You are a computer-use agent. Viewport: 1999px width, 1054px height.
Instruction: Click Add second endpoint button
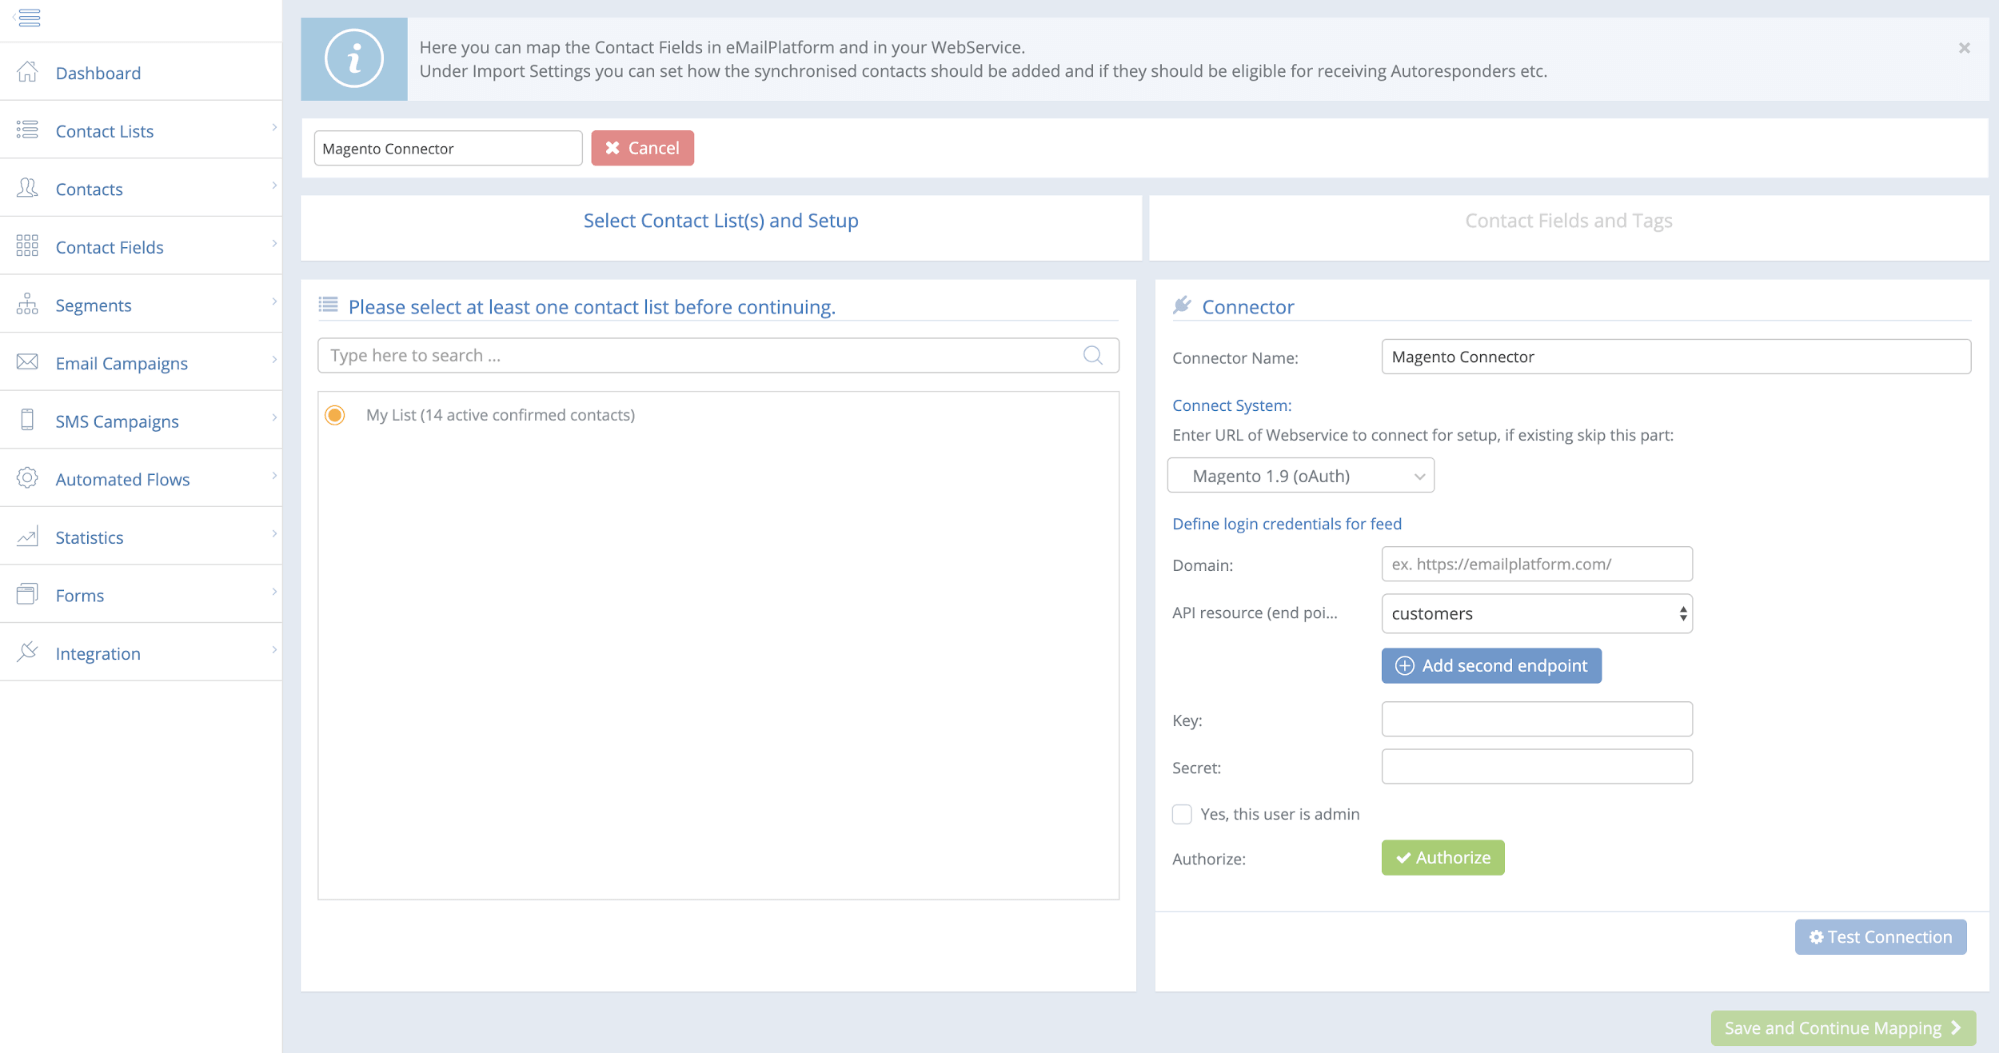pyautogui.click(x=1491, y=666)
